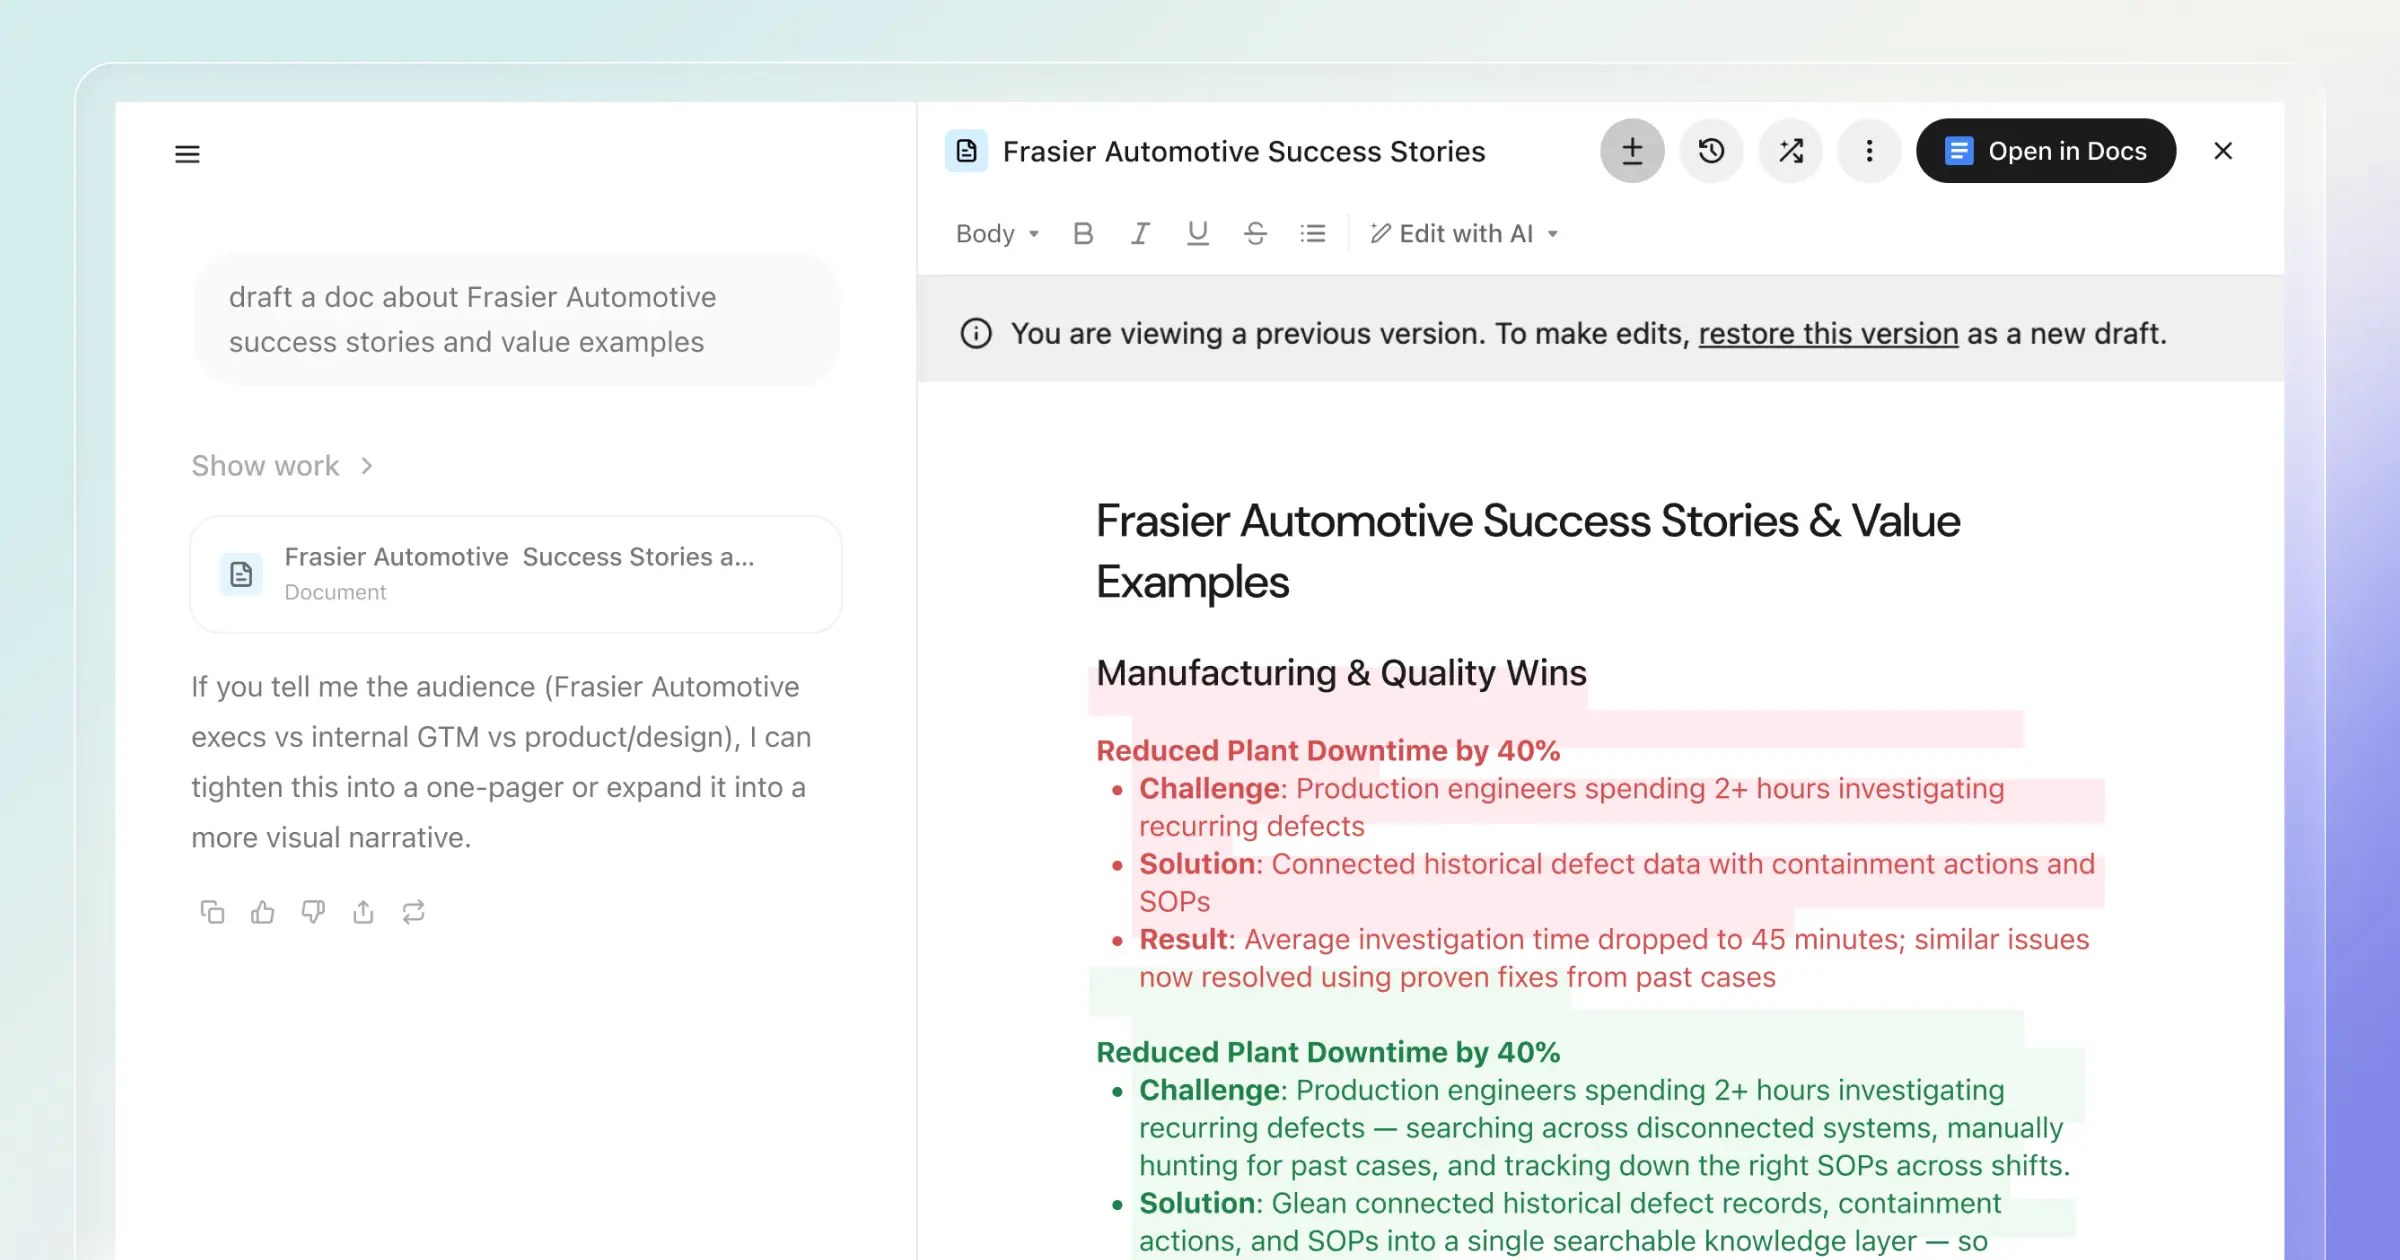Click the shuffle arrows icon

pyautogui.click(x=1791, y=151)
